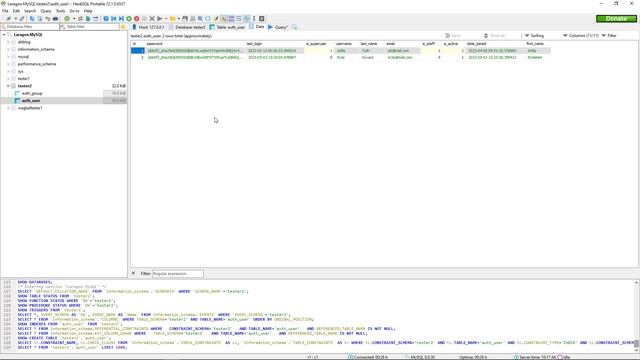Viewport: 640px width, 360px height.
Task: Go to last row toolbar icon
Action: click(121, 19)
